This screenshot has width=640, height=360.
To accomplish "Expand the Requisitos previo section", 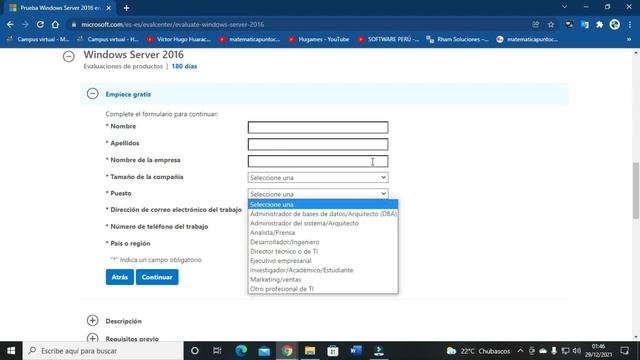I will point(93,338).
